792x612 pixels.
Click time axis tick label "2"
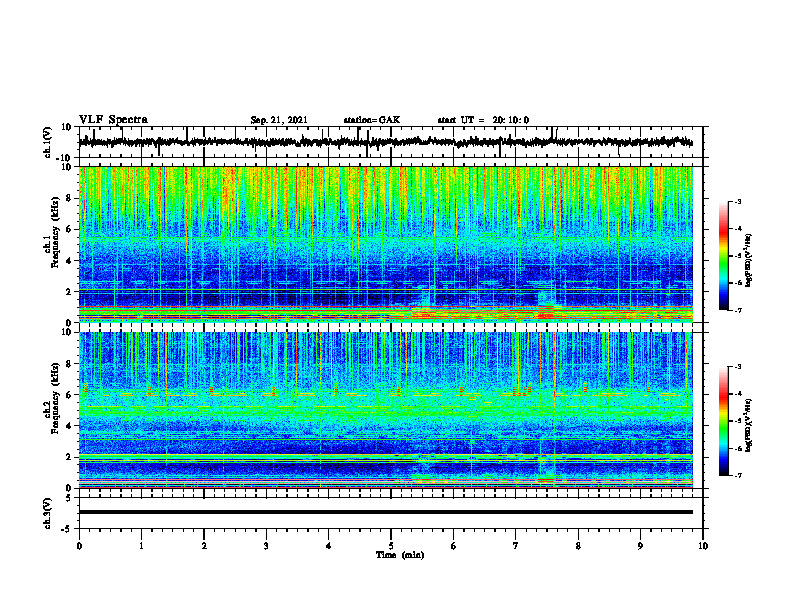point(204,546)
